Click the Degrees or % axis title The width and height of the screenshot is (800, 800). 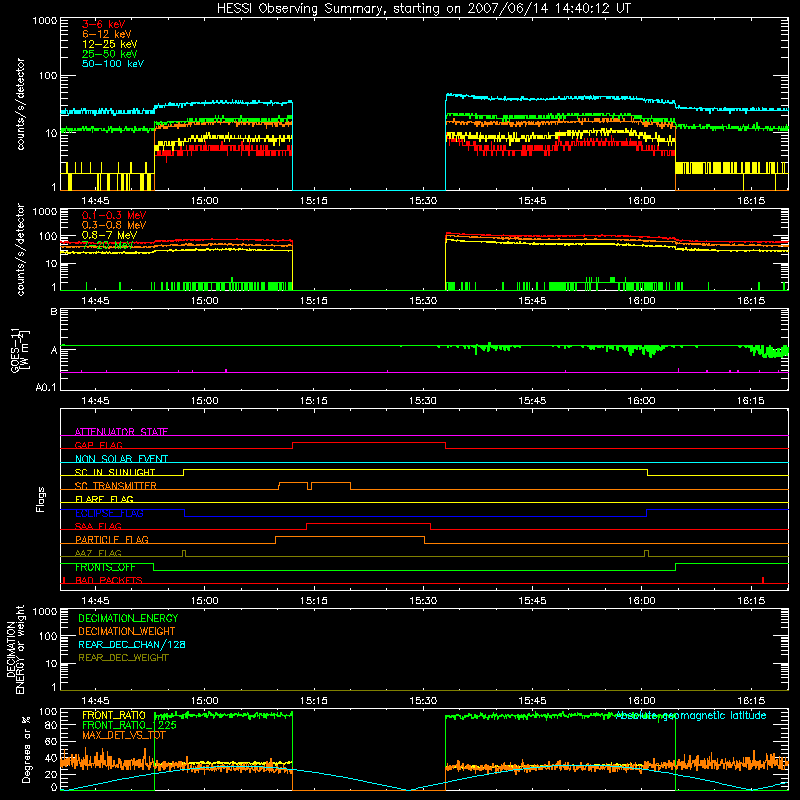26,749
